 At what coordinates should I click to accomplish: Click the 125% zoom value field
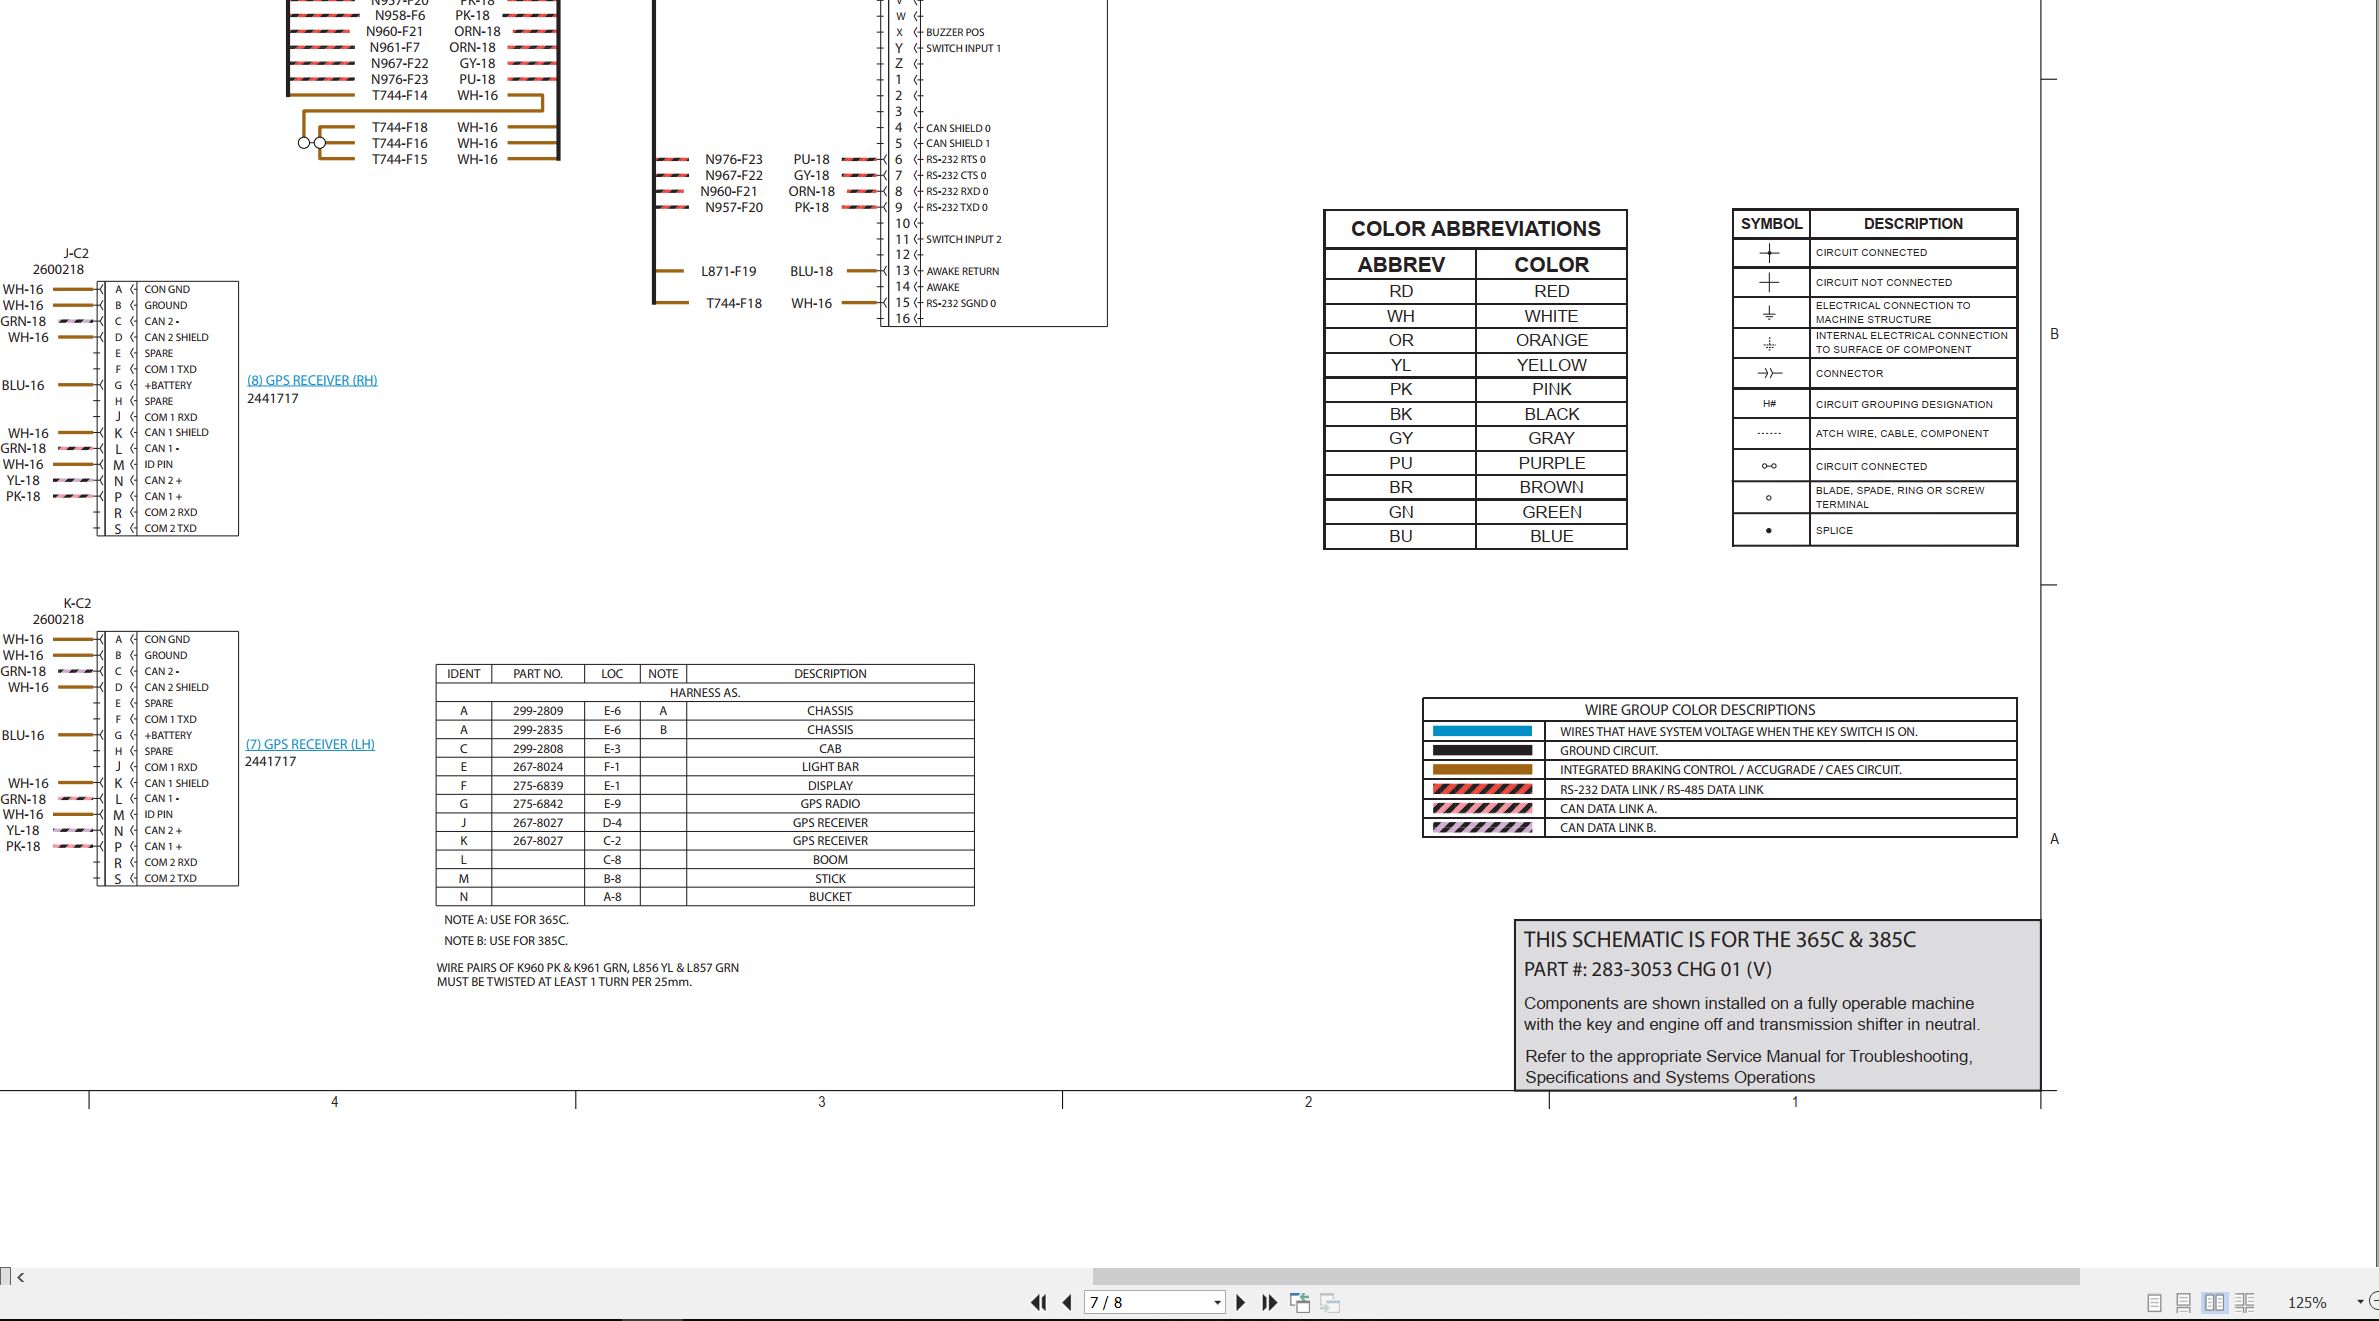click(2307, 1303)
